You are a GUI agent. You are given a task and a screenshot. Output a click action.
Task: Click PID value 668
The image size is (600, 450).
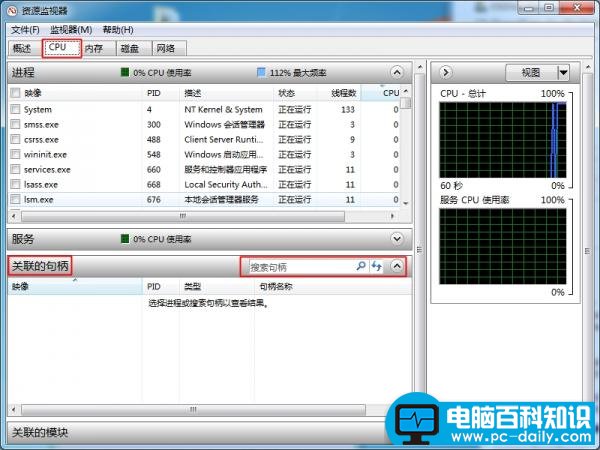(x=153, y=184)
